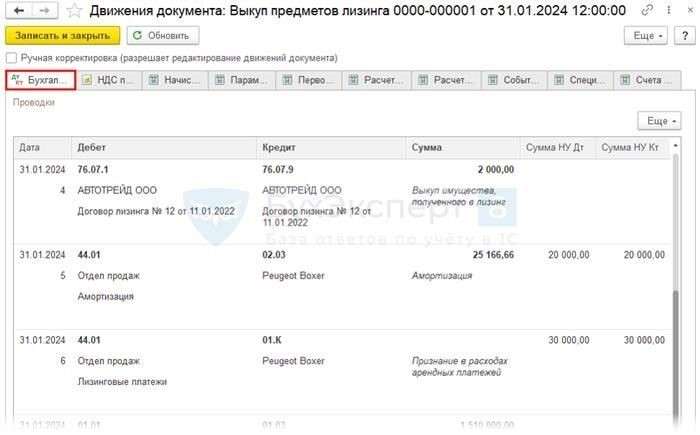Click the amount 2 000,00
700x435 pixels.
pos(496,170)
